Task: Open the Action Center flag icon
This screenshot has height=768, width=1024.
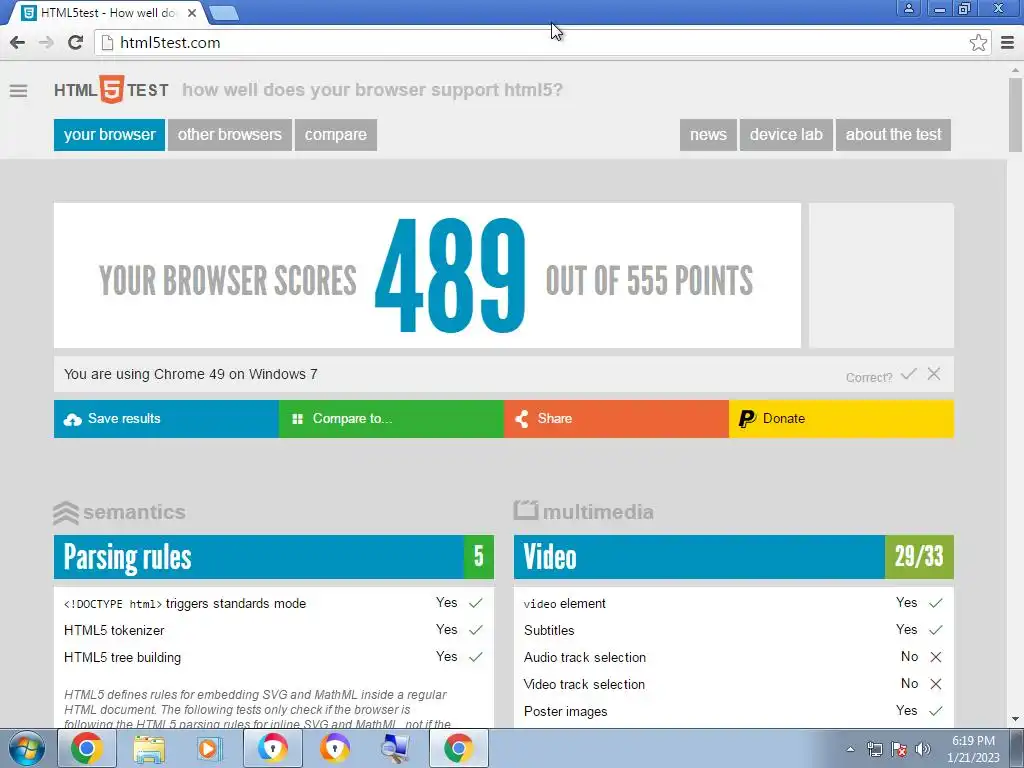Action: 899,749
